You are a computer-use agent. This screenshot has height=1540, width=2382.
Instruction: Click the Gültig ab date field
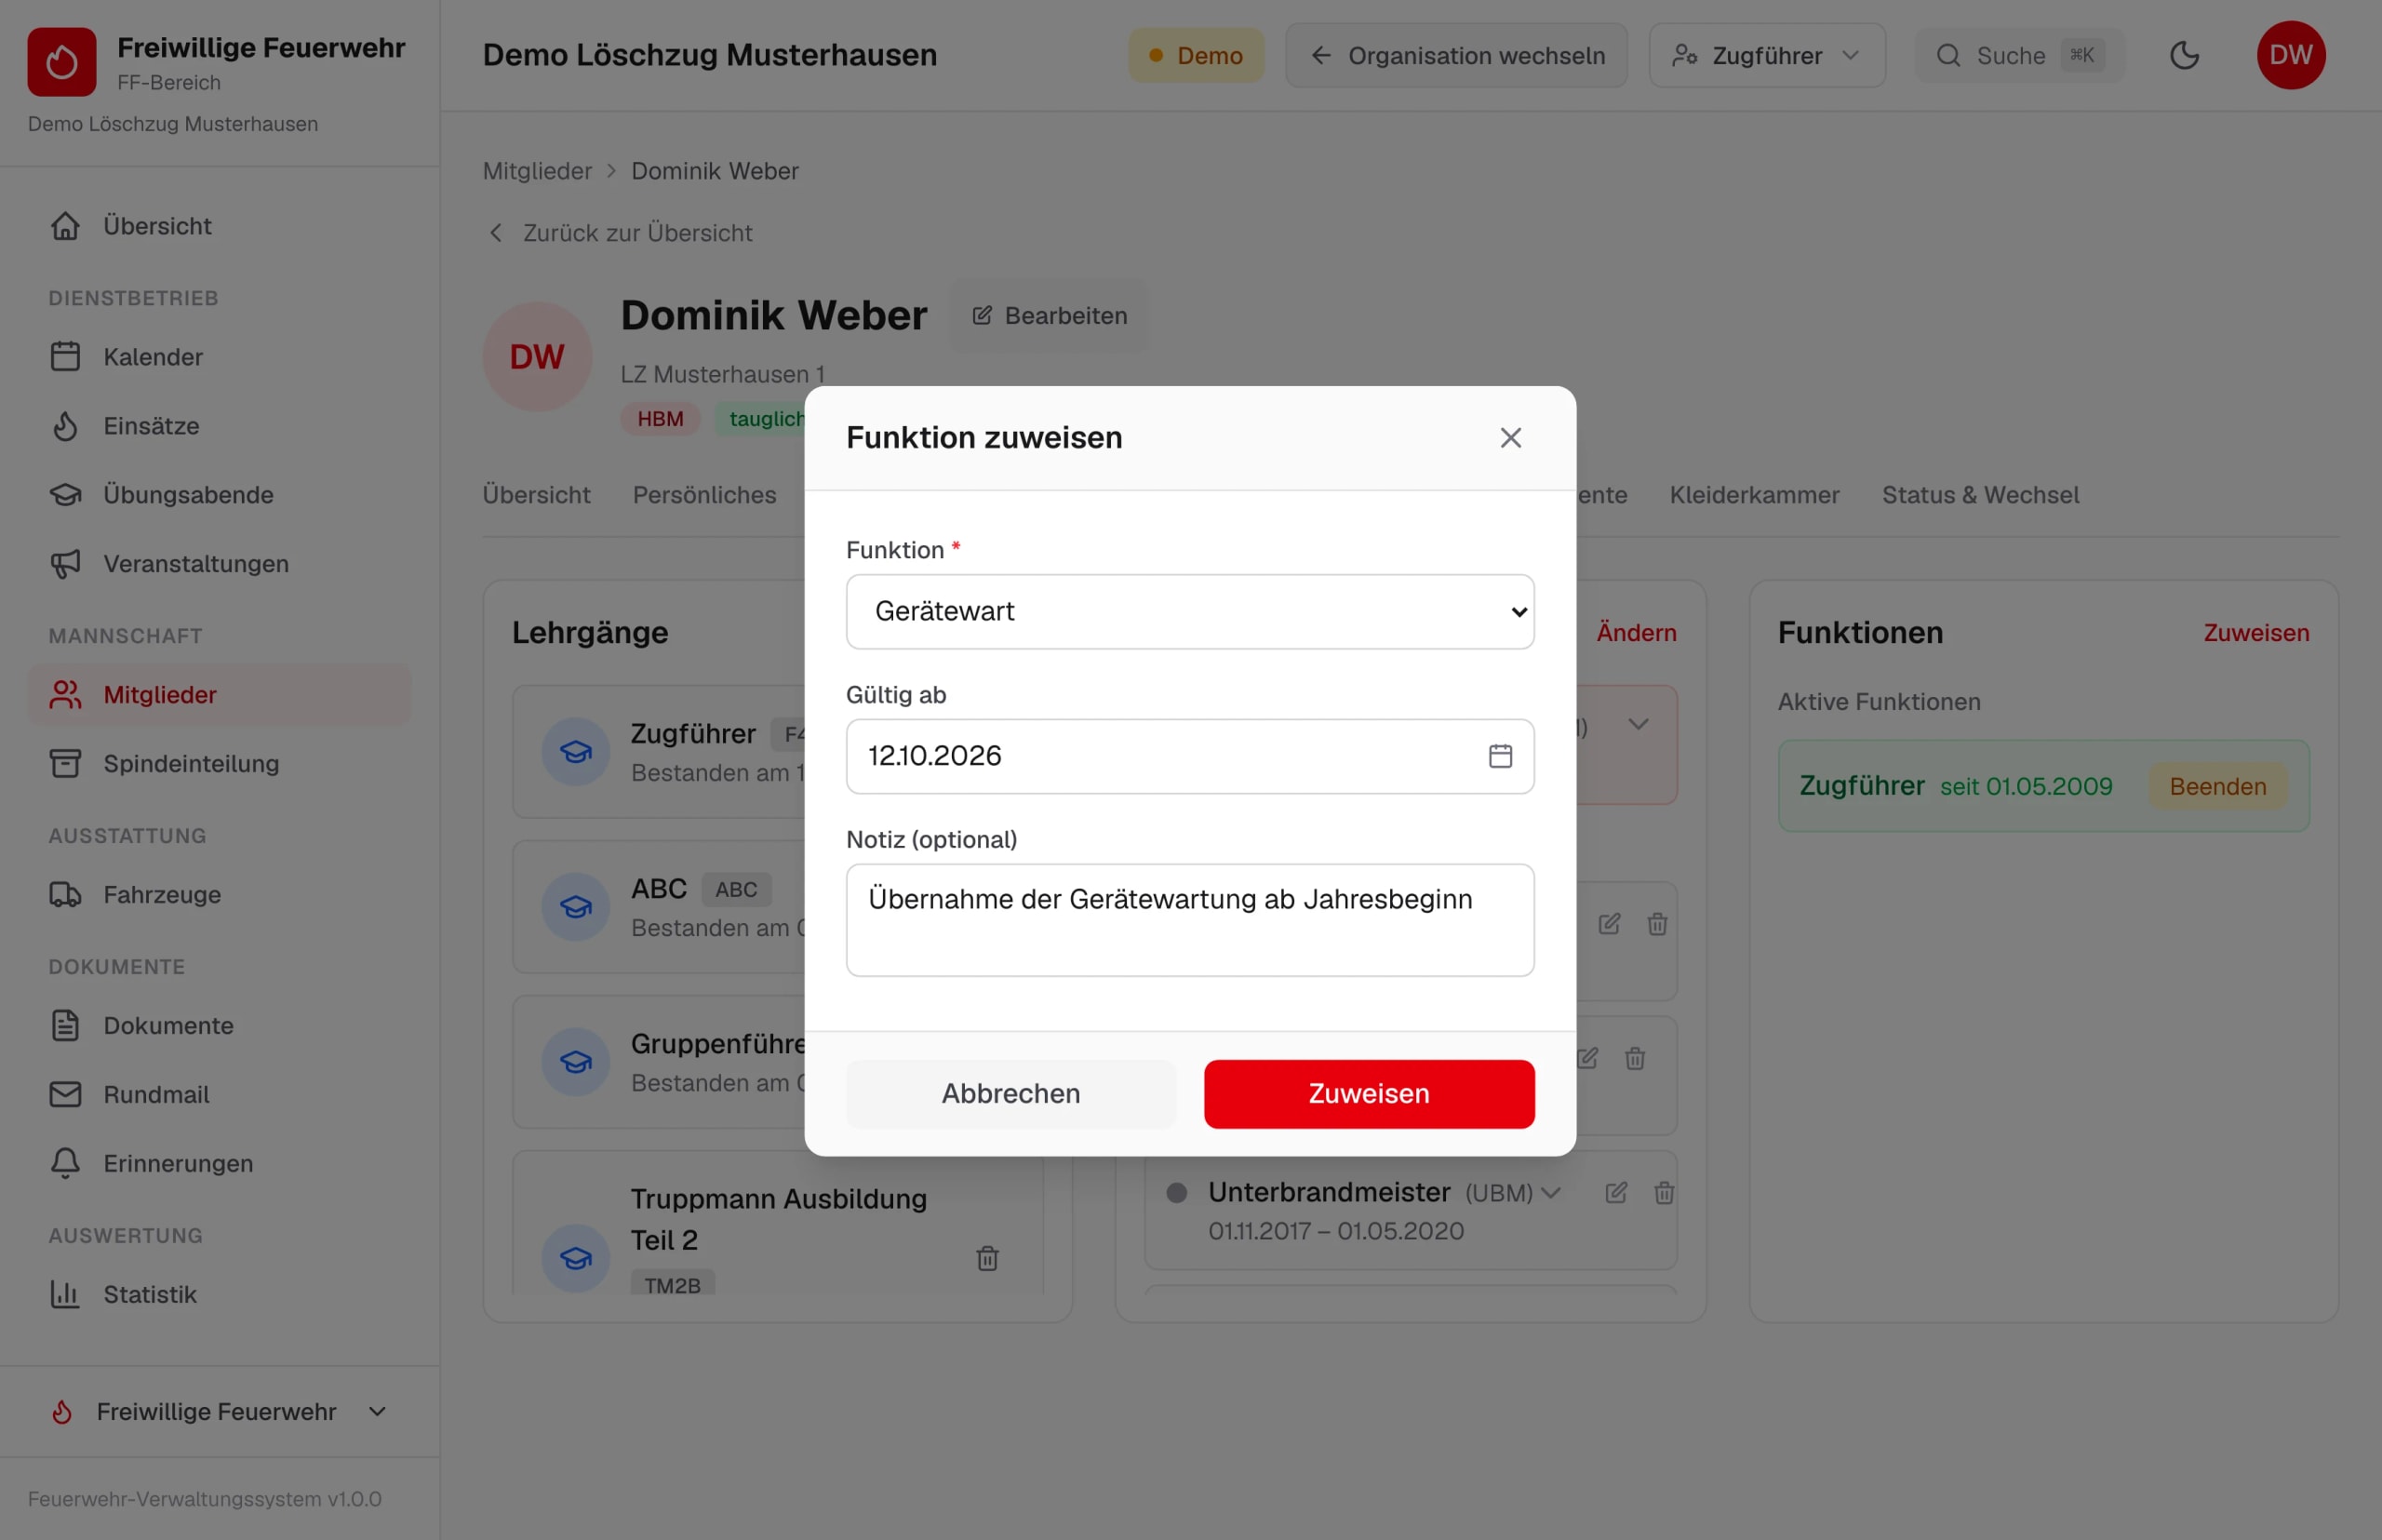[1190, 756]
